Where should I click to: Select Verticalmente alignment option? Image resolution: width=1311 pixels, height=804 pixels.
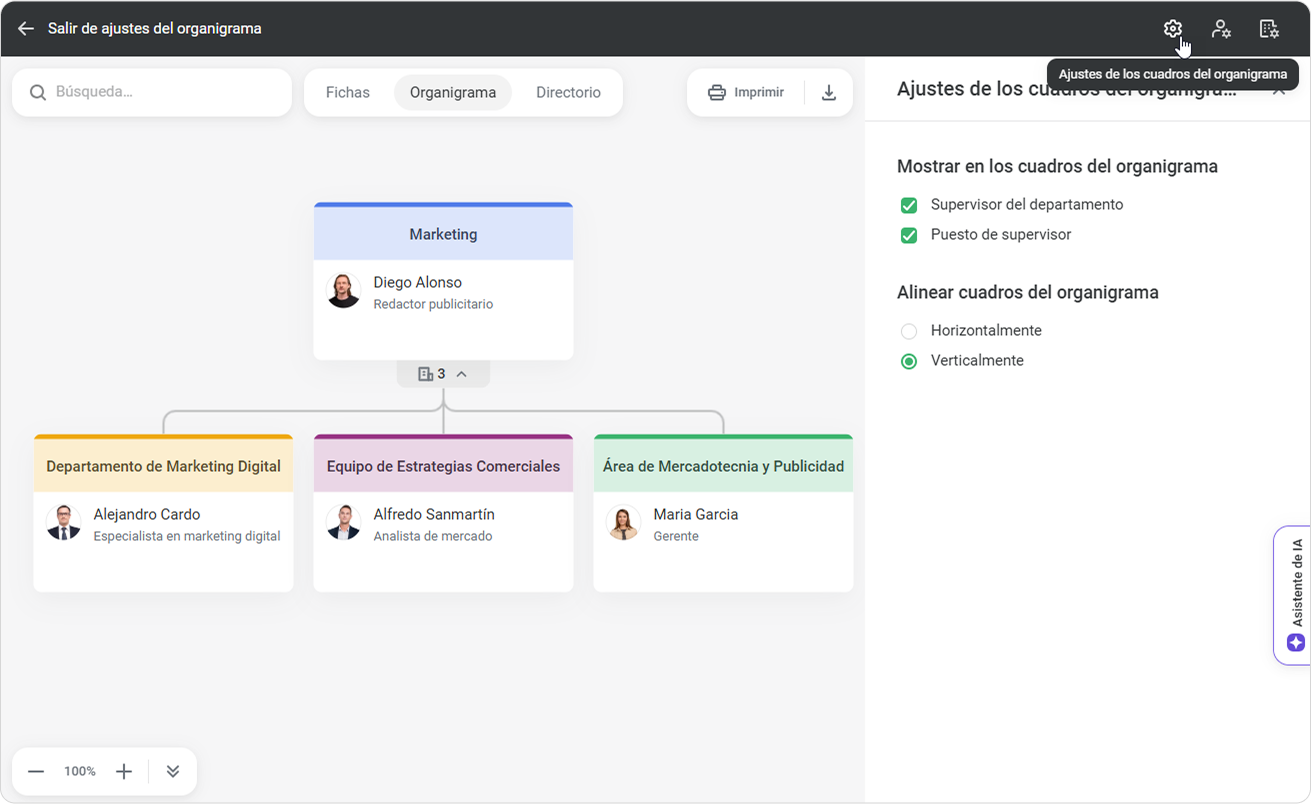click(909, 361)
